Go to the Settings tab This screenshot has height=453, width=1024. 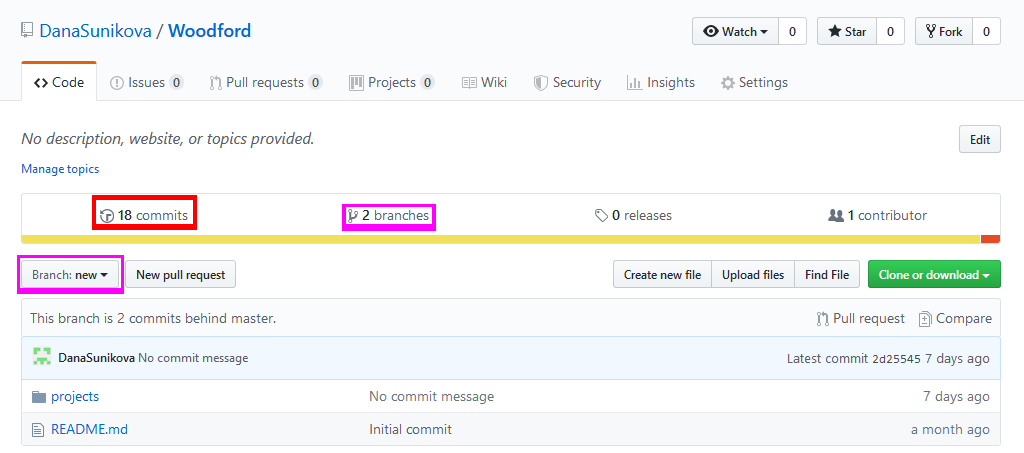(754, 83)
